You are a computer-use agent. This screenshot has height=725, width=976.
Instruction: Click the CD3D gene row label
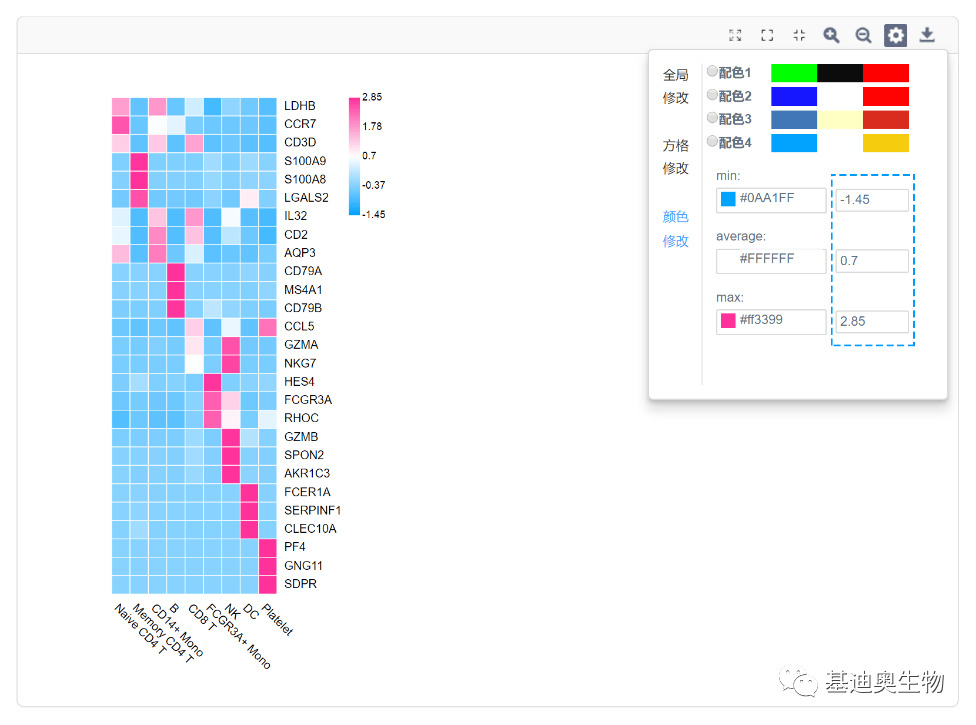coord(300,143)
